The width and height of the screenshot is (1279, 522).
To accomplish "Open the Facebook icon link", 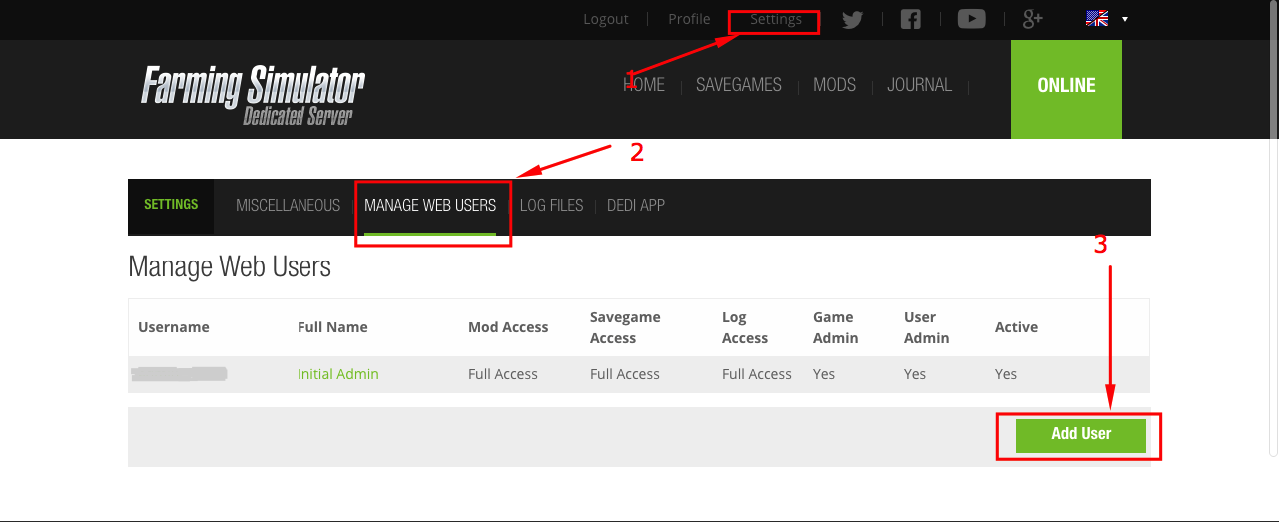I will pyautogui.click(x=910, y=20).
